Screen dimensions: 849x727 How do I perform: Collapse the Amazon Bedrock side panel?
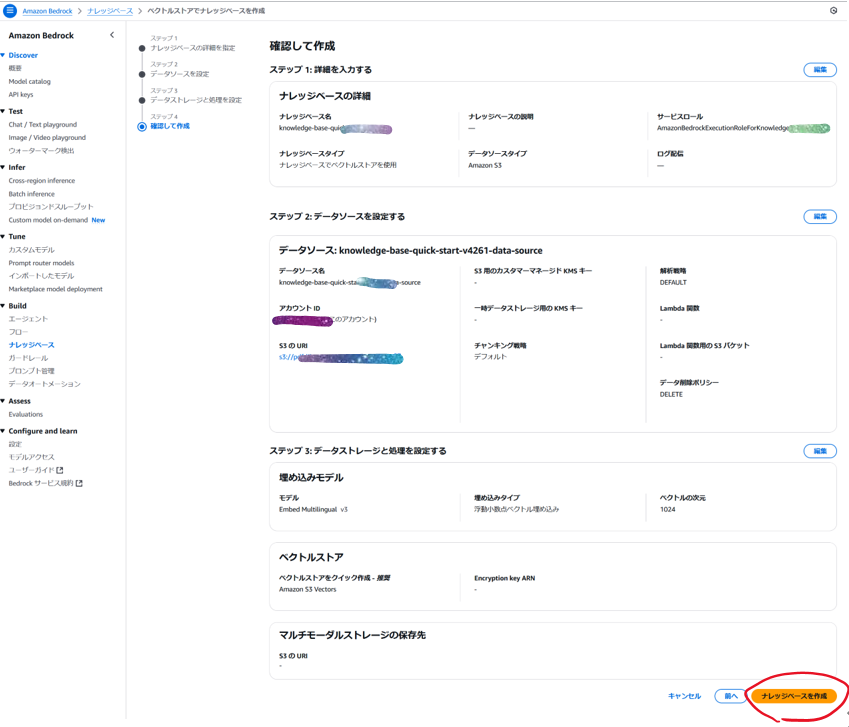(x=112, y=35)
